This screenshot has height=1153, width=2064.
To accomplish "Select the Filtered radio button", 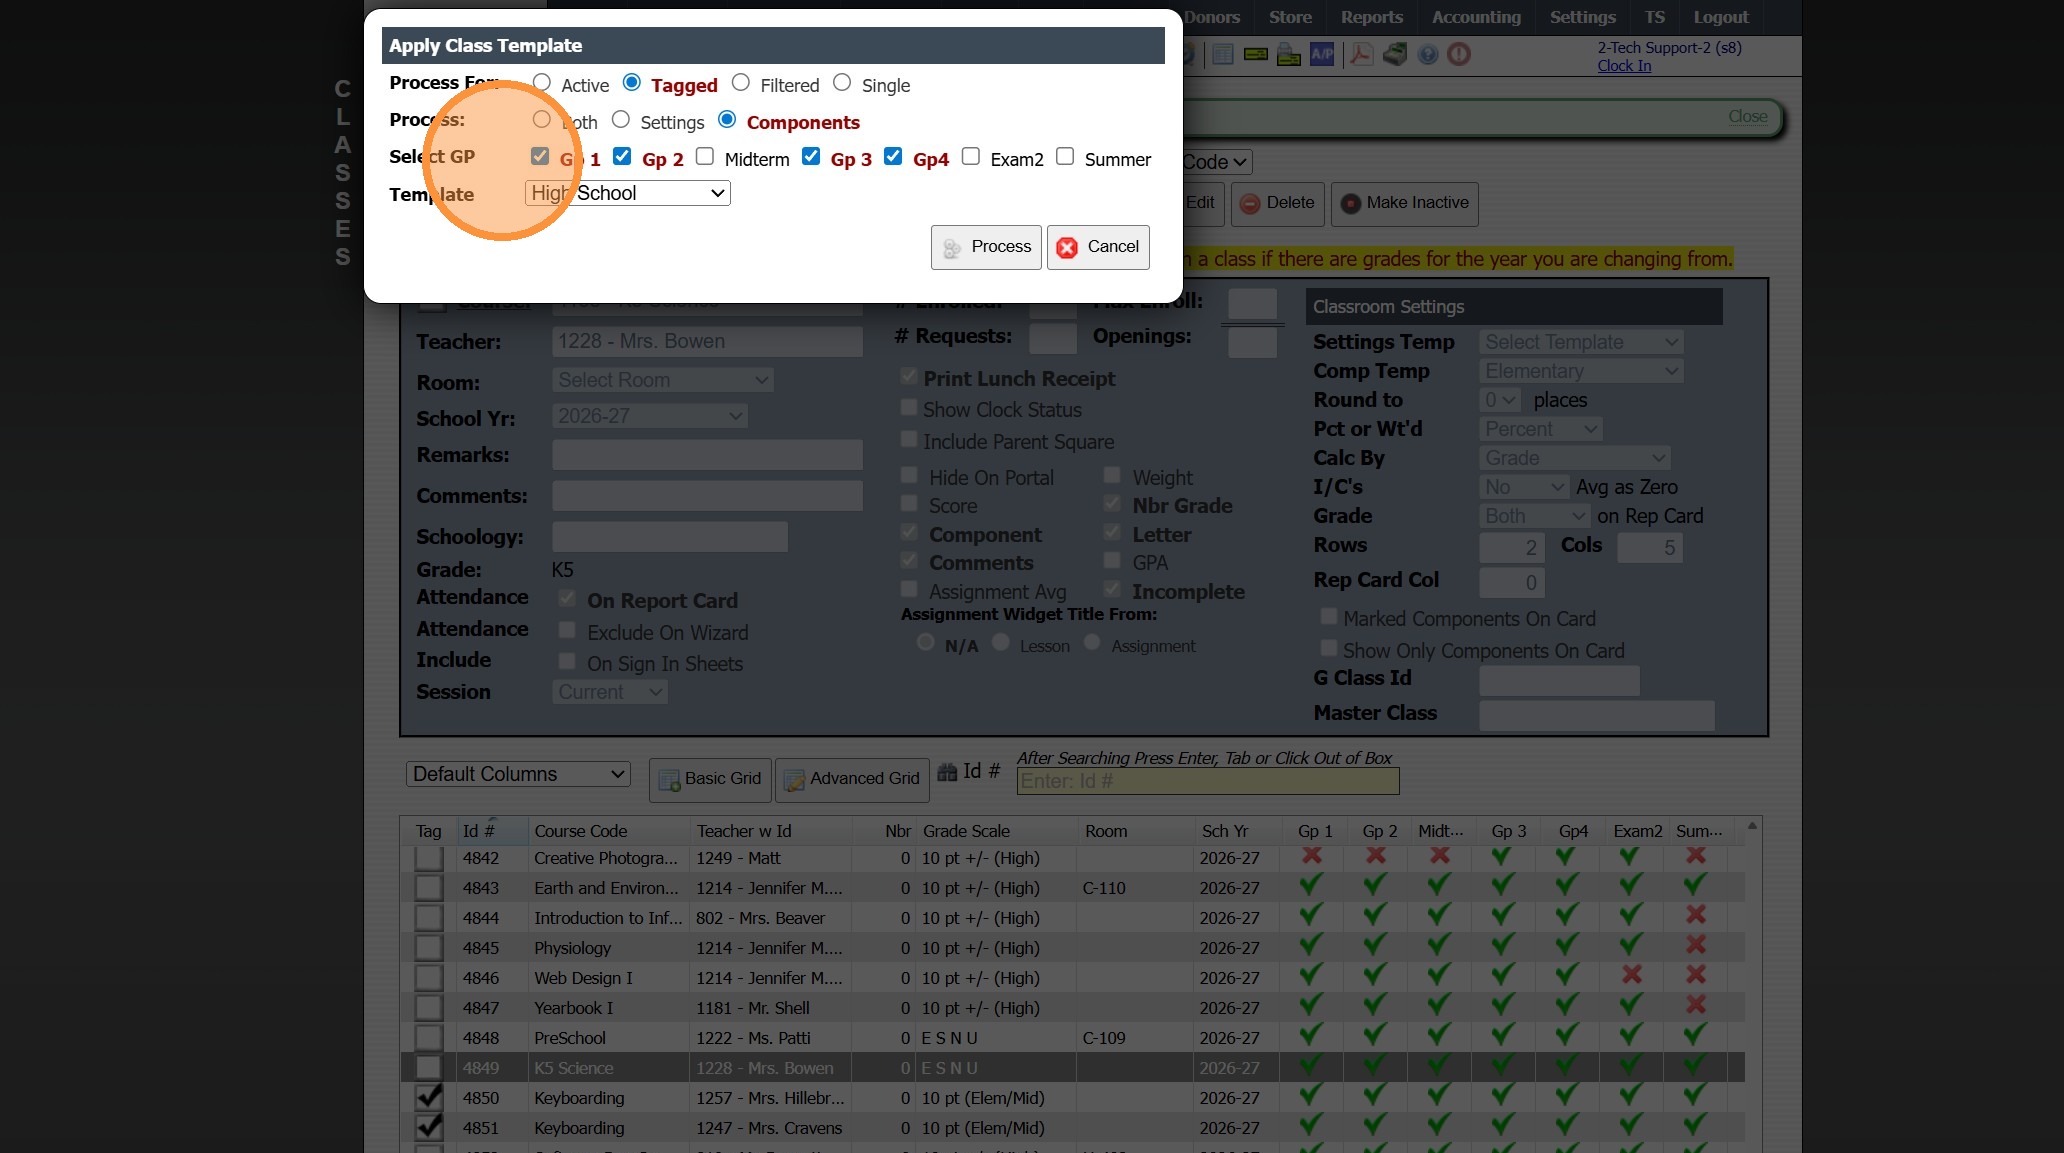I will [741, 82].
